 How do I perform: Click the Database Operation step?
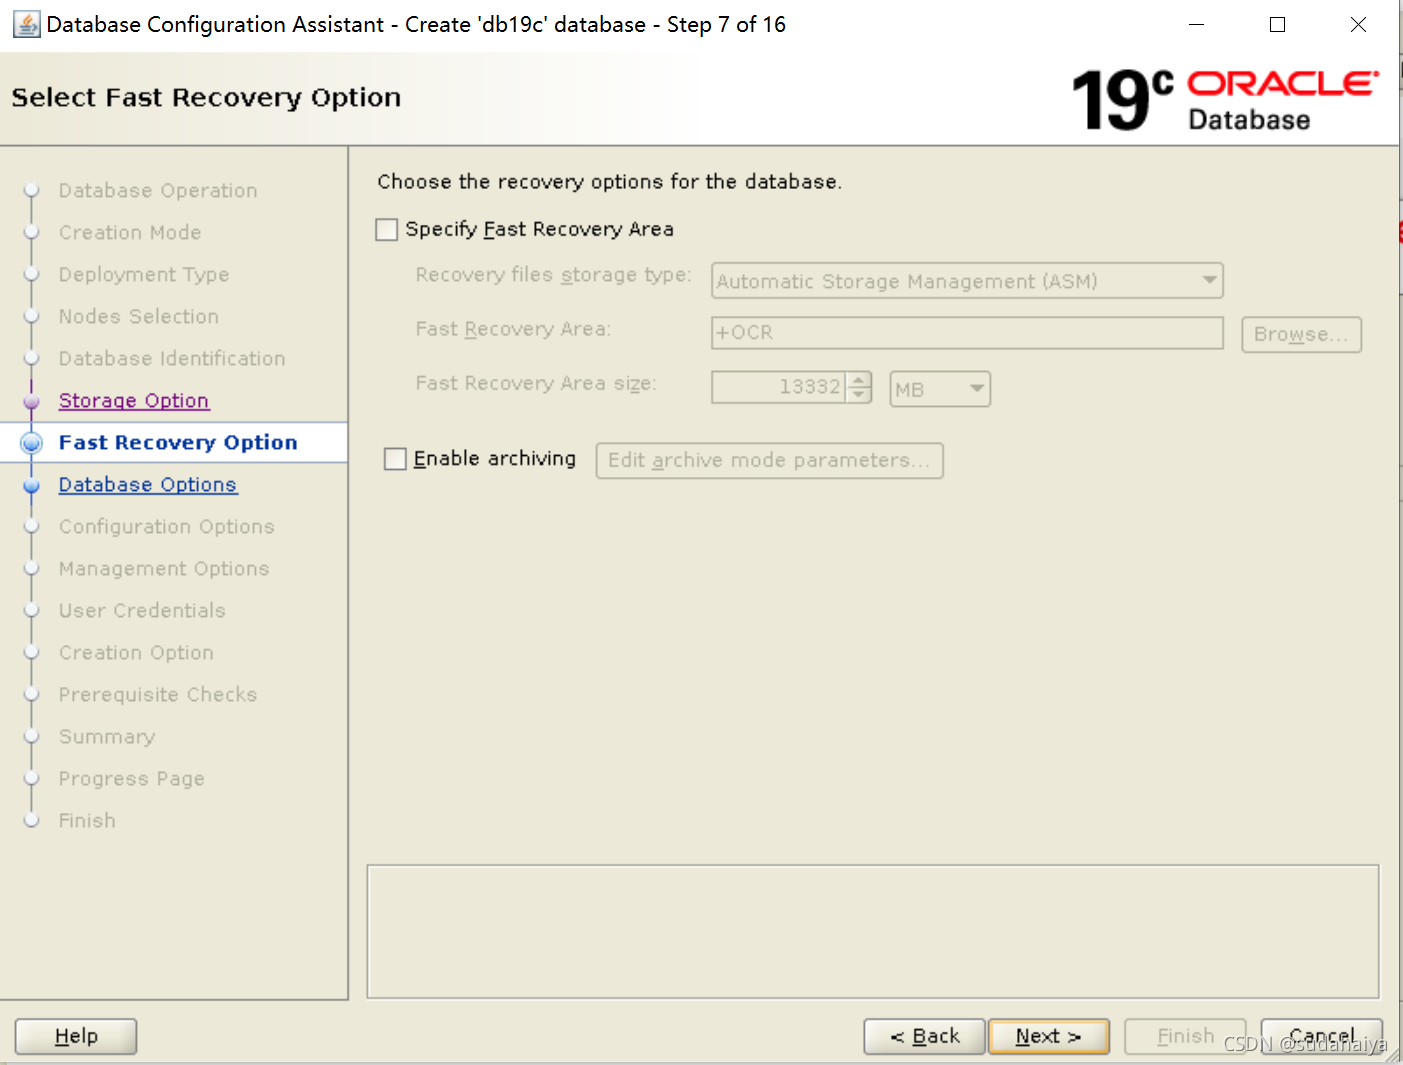(158, 190)
